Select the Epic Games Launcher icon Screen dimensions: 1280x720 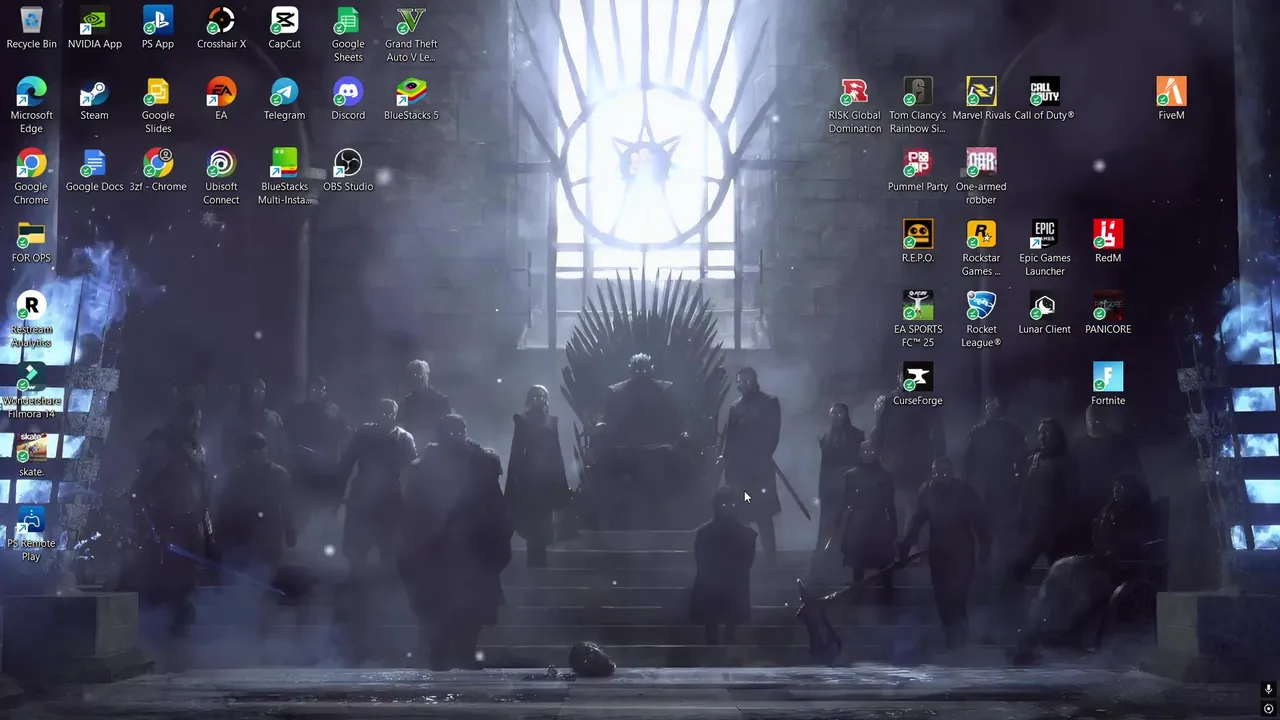[x=1044, y=235]
